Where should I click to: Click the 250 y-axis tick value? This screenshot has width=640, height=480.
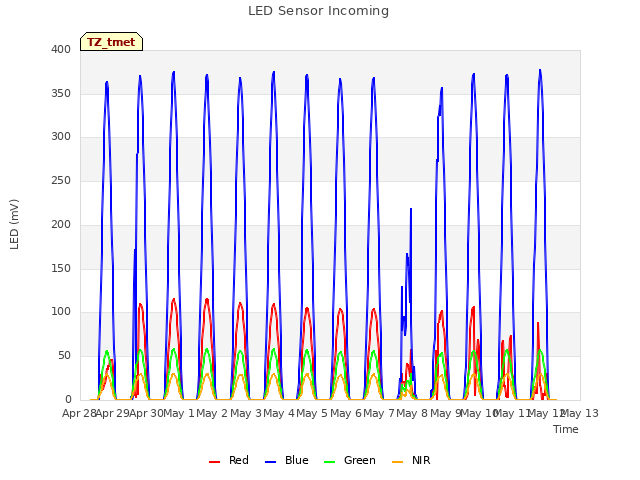61,180
